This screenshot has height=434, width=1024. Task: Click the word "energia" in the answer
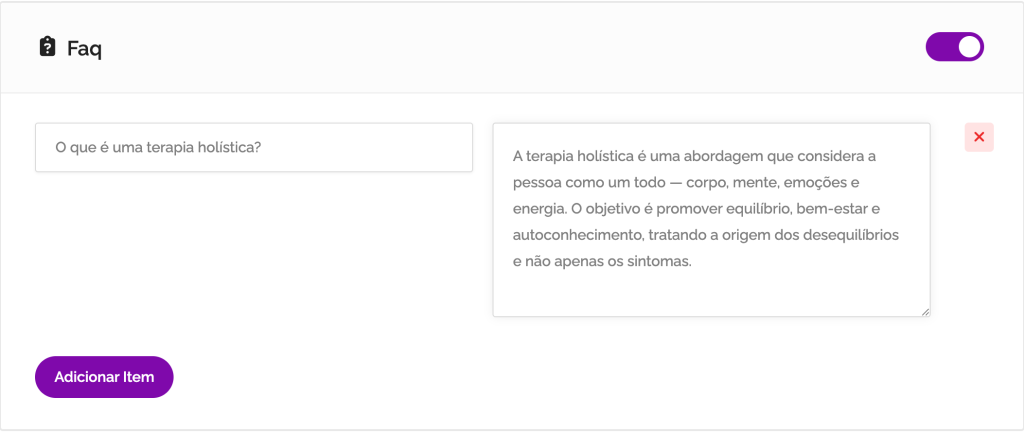pos(539,209)
